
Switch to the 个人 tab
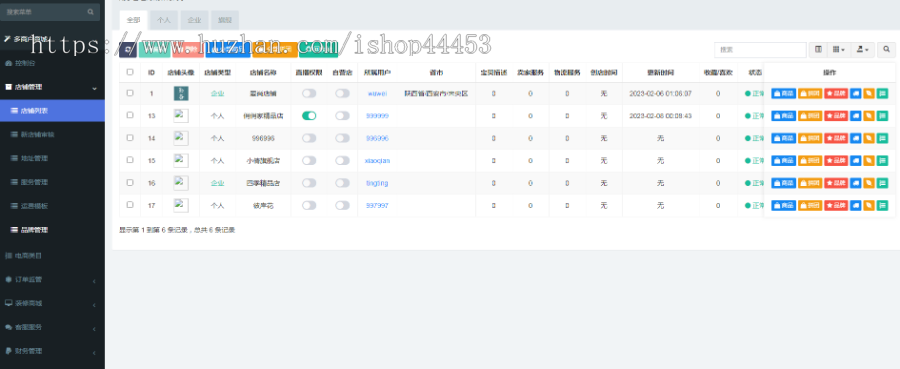click(164, 20)
